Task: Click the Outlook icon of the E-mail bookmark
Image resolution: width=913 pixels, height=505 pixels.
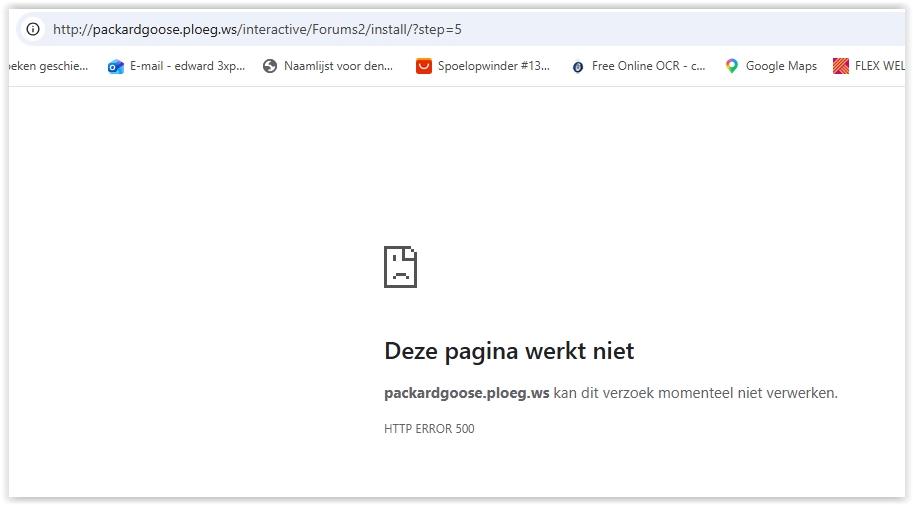Action: pyautogui.click(x=116, y=67)
